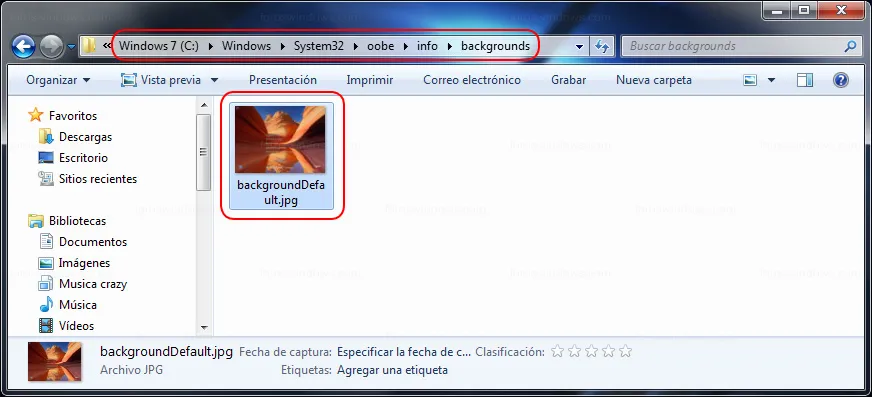This screenshot has height=397, width=872.
Task: Click Correo electrónico in the toolbar
Action: tap(472, 80)
